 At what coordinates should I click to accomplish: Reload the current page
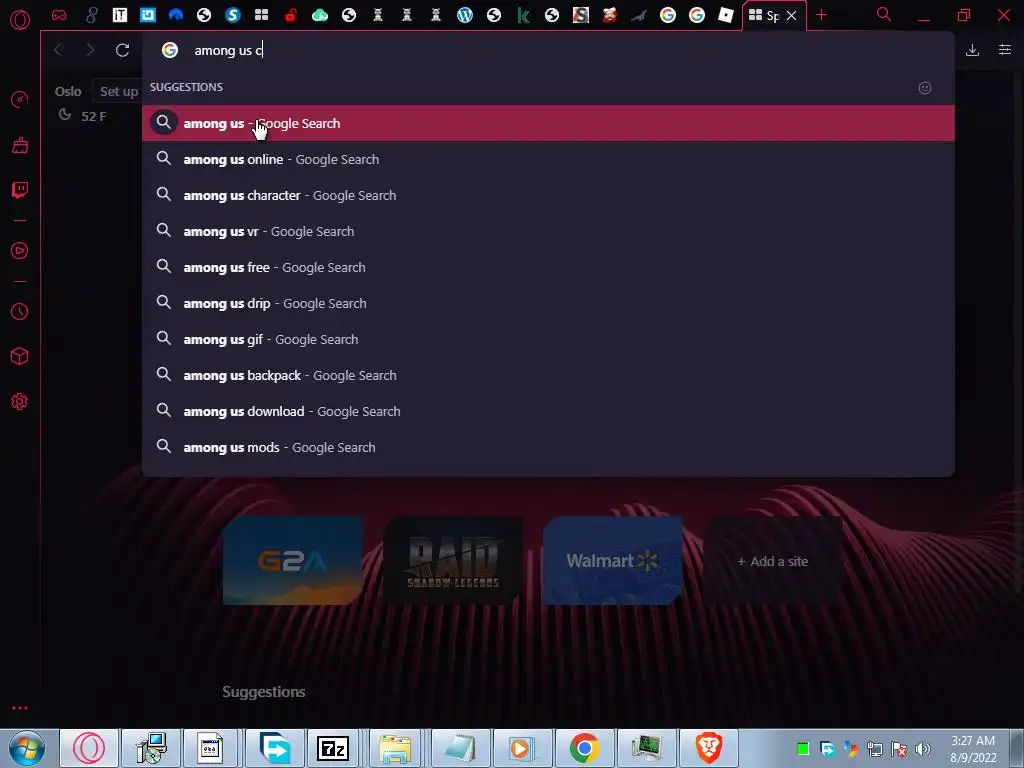pos(122,50)
